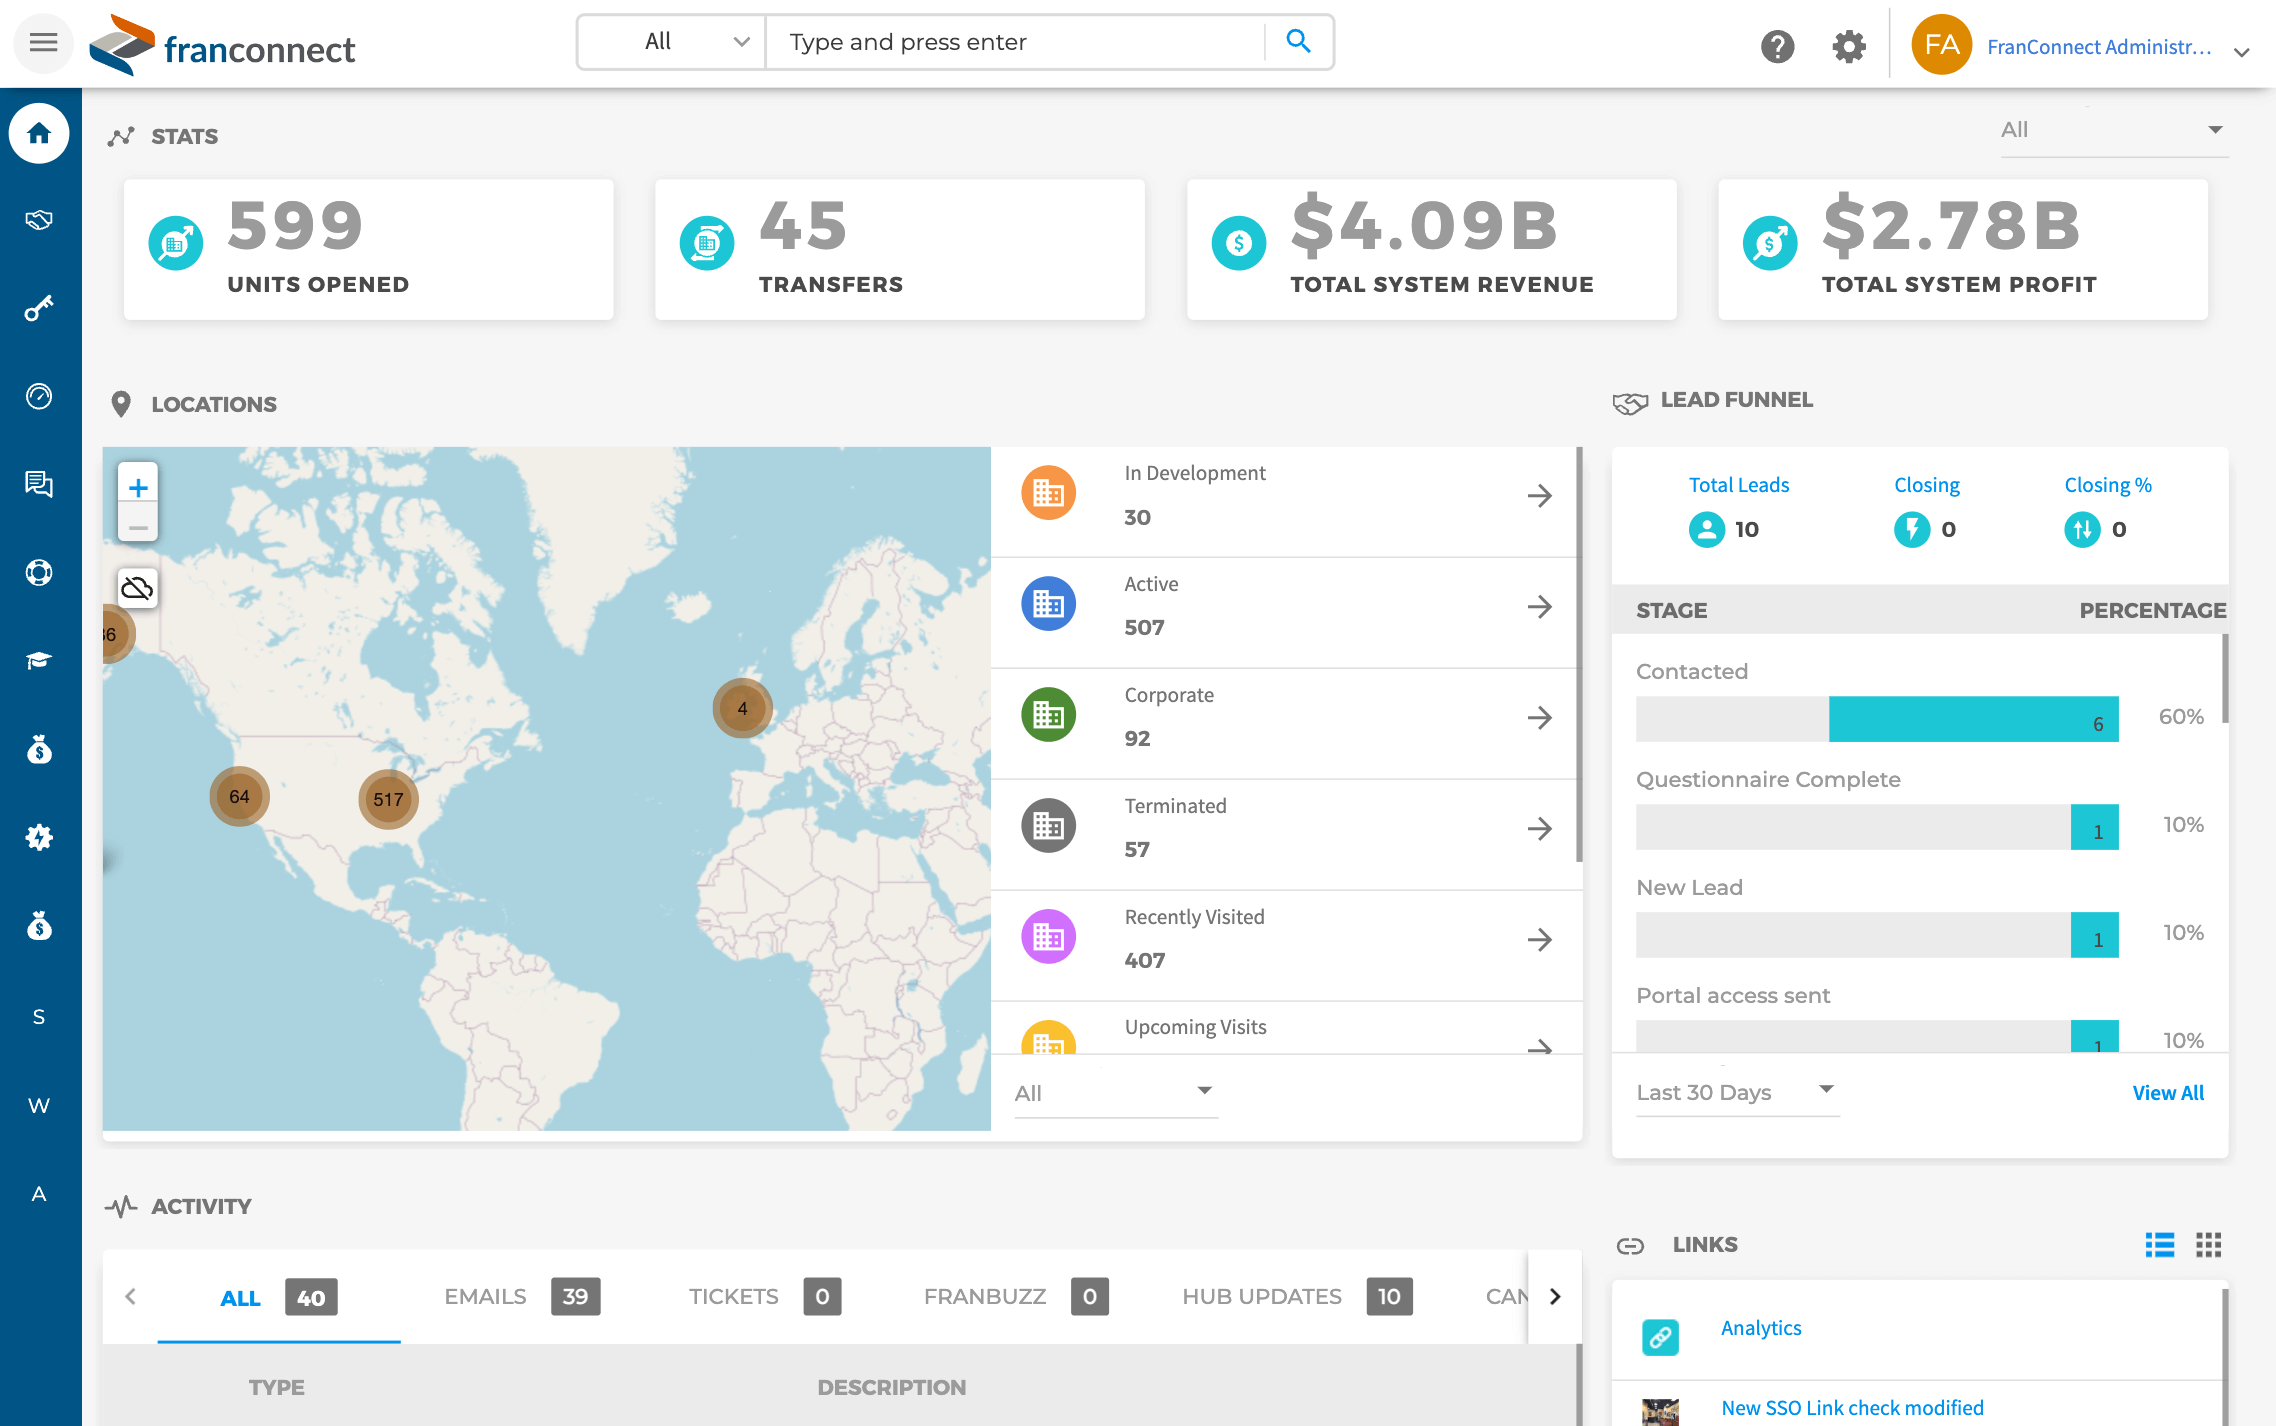Open the S sidebar item

39,1017
